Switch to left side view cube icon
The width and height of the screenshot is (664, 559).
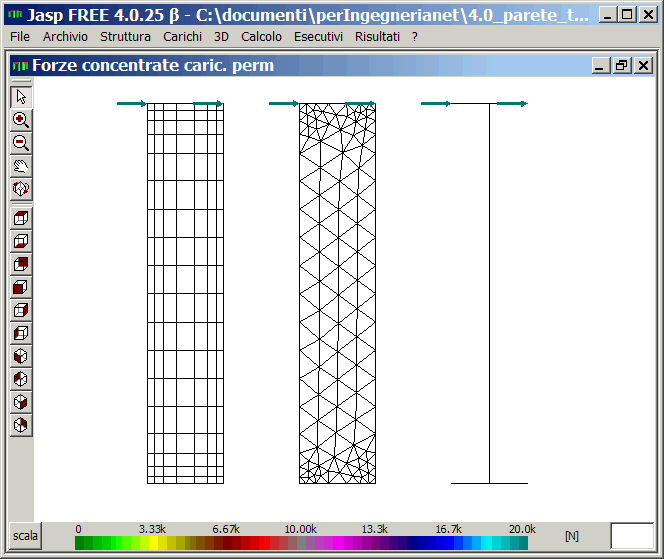(x=21, y=333)
